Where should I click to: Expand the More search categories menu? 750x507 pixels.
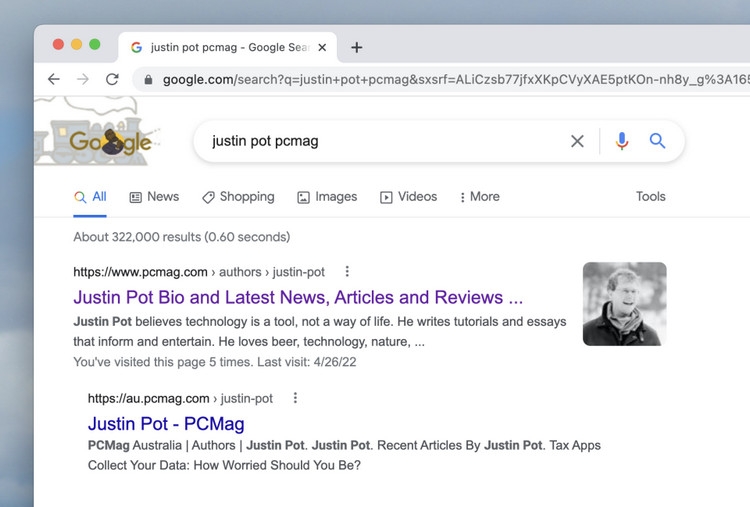[x=479, y=197]
